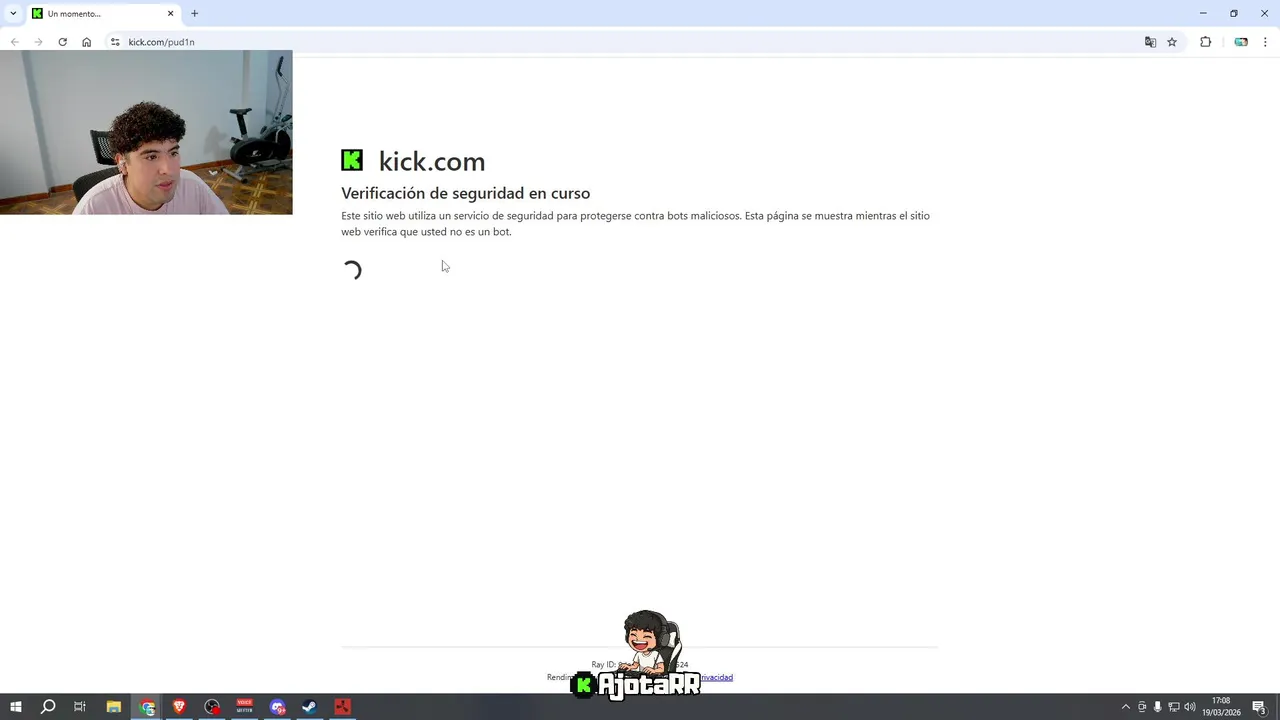Click 'Verificación de seguridad en curso' heading
Screen dimensions: 1280x720
465,193
